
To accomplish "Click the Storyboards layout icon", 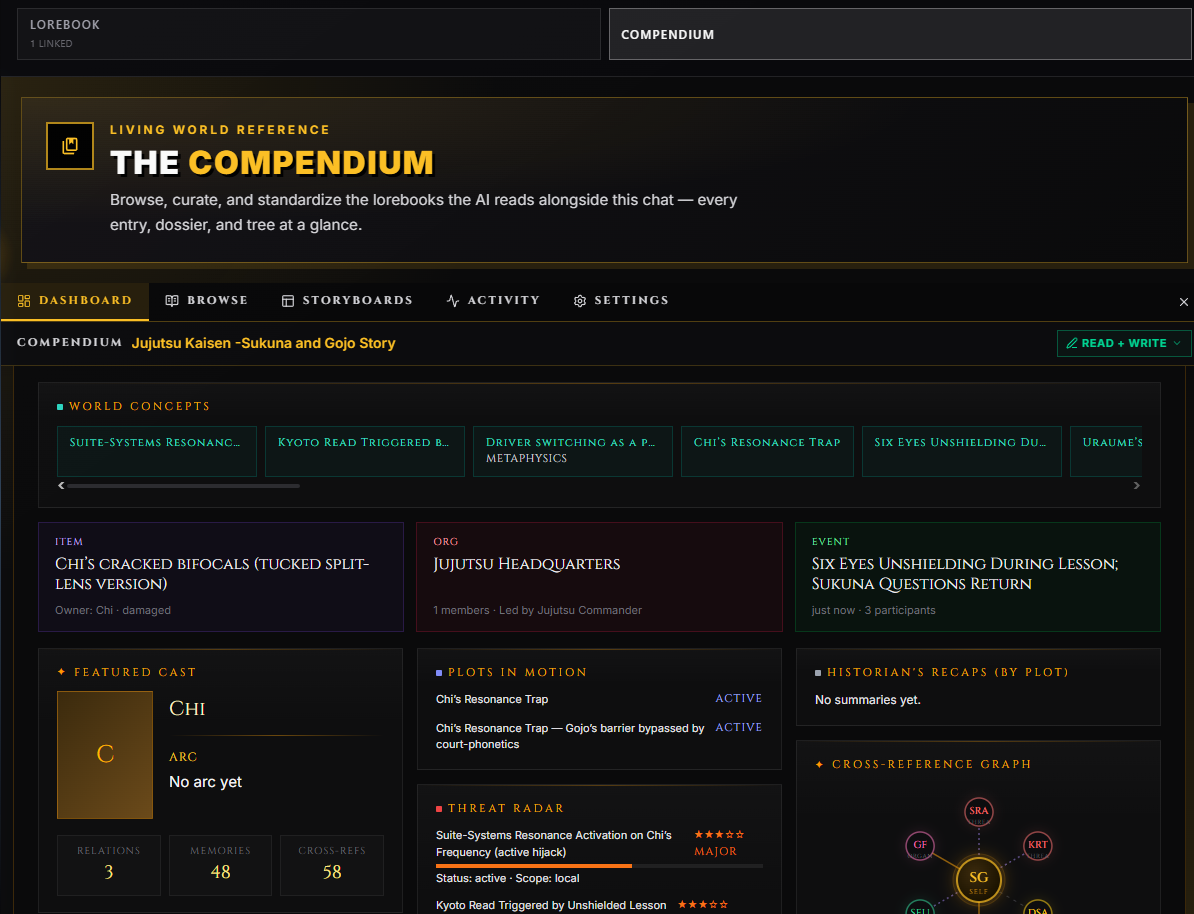I will click(288, 301).
